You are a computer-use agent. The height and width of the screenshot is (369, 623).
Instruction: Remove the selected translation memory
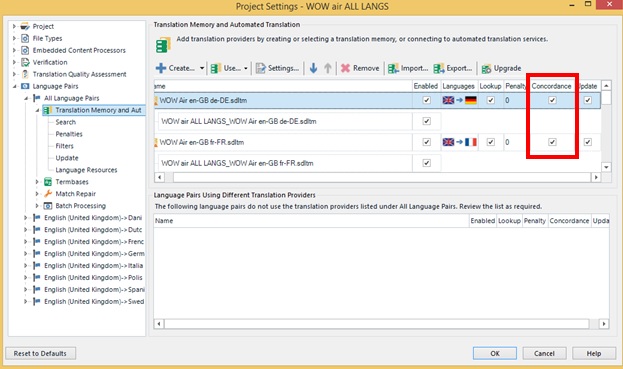360,68
